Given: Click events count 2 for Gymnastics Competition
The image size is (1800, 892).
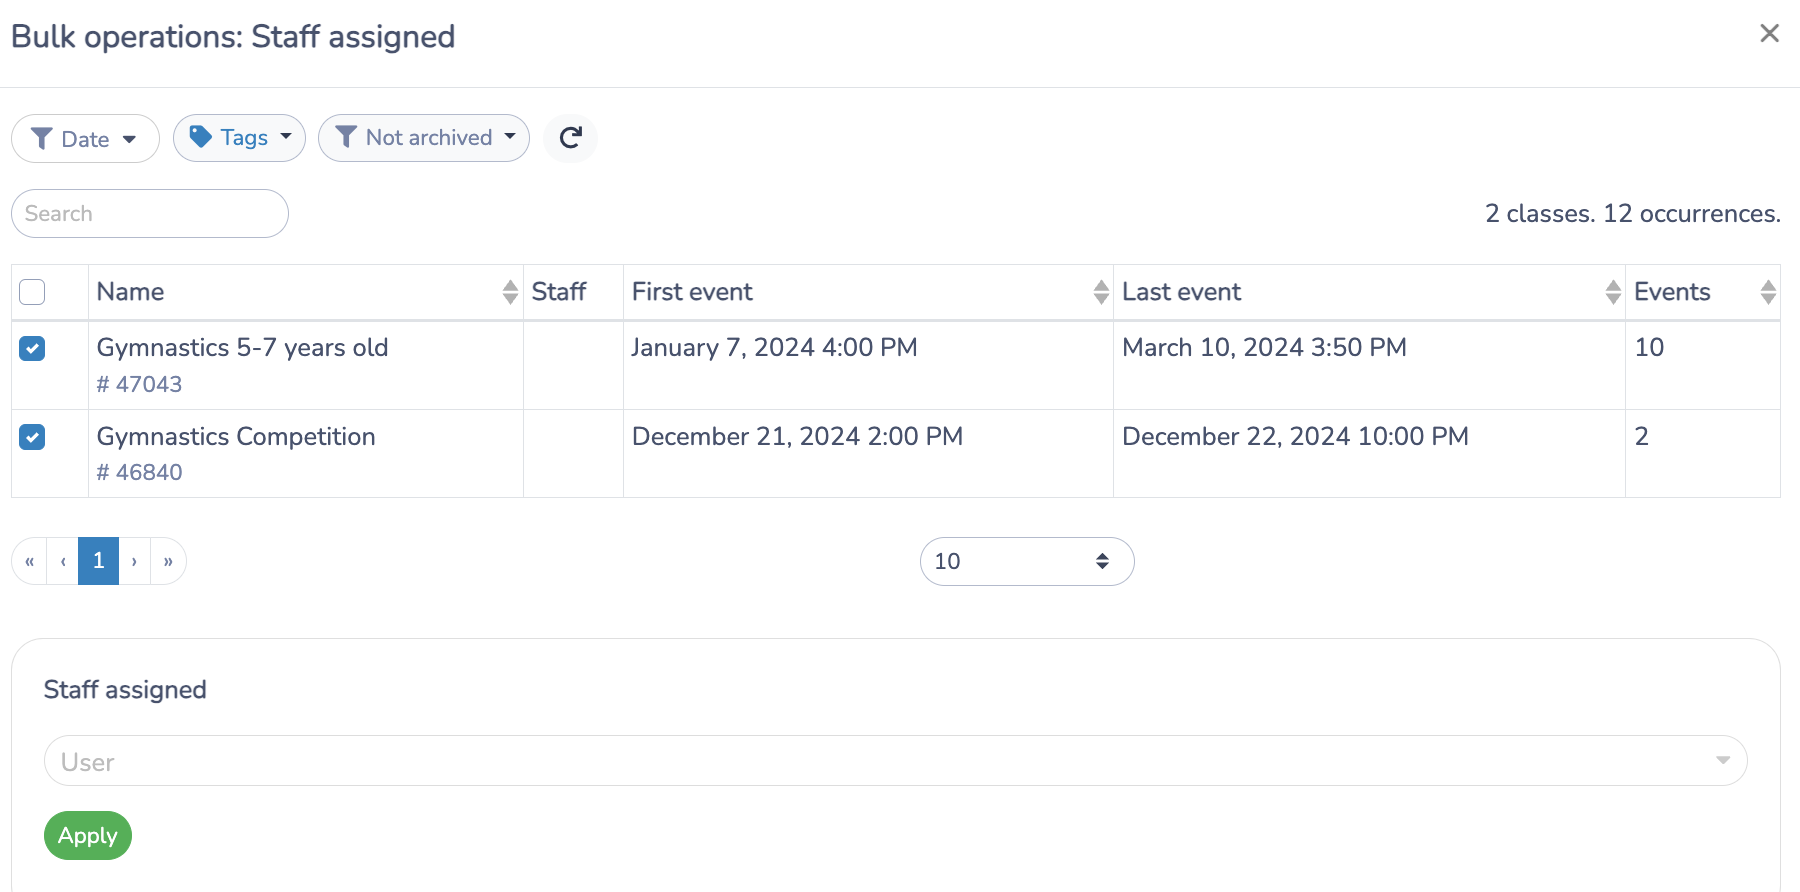Looking at the screenshot, I should click(1642, 437).
